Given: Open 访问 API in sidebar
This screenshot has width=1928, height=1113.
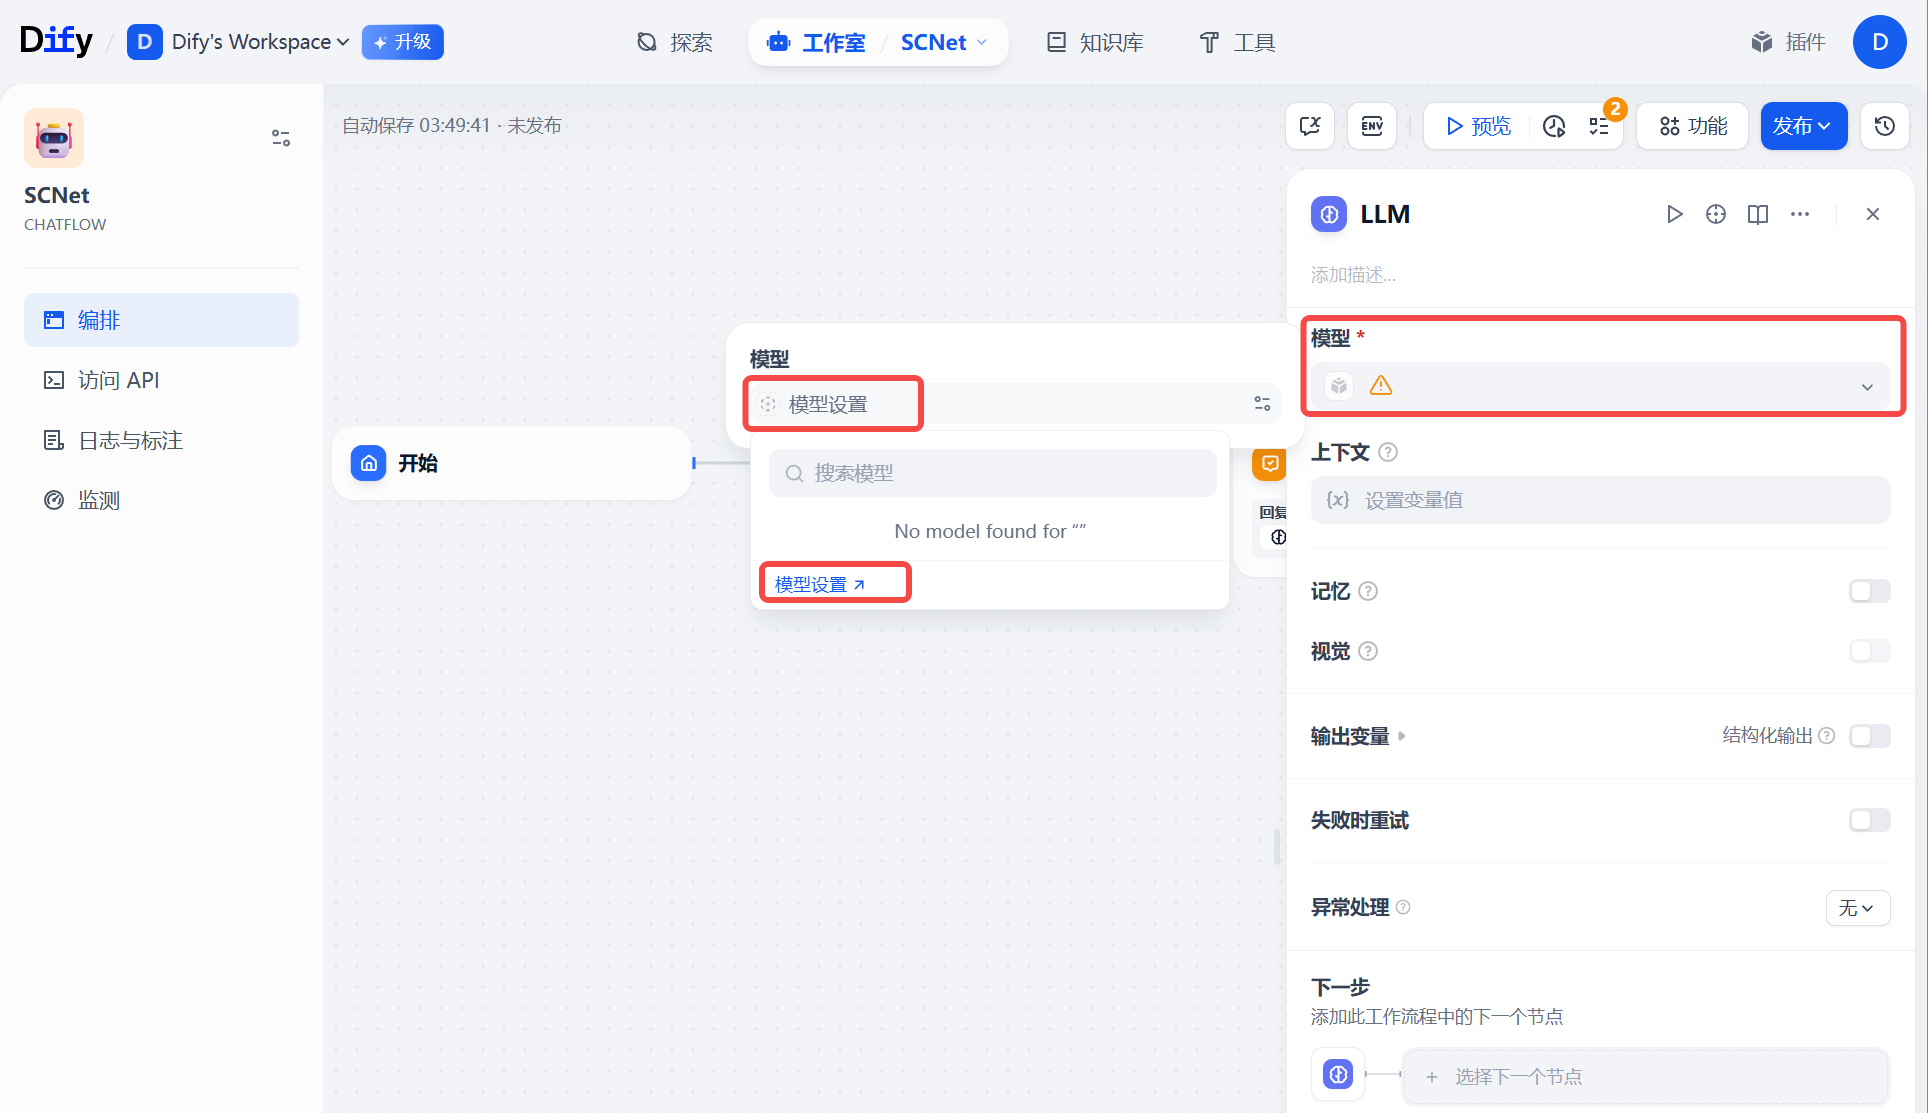Looking at the screenshot, I should [118, 380].
